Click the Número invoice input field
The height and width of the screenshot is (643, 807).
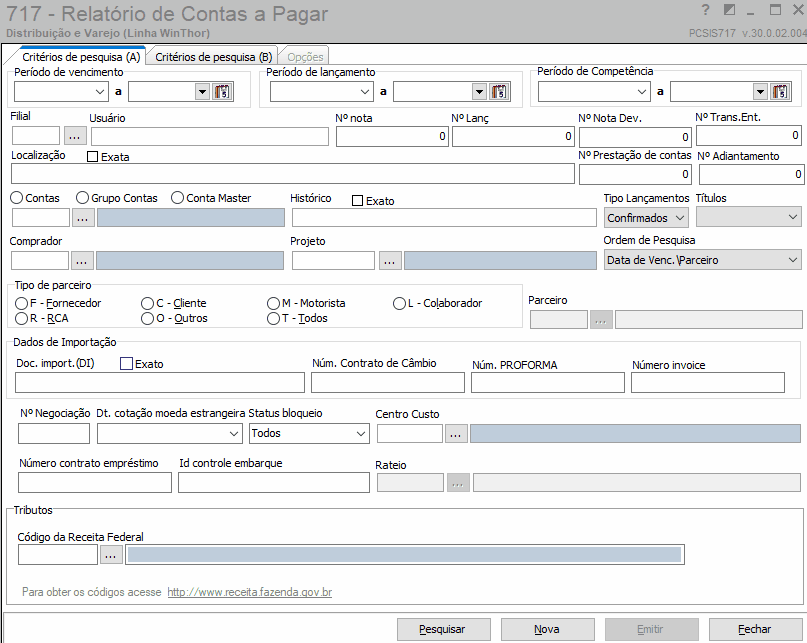tap(708, 383)
